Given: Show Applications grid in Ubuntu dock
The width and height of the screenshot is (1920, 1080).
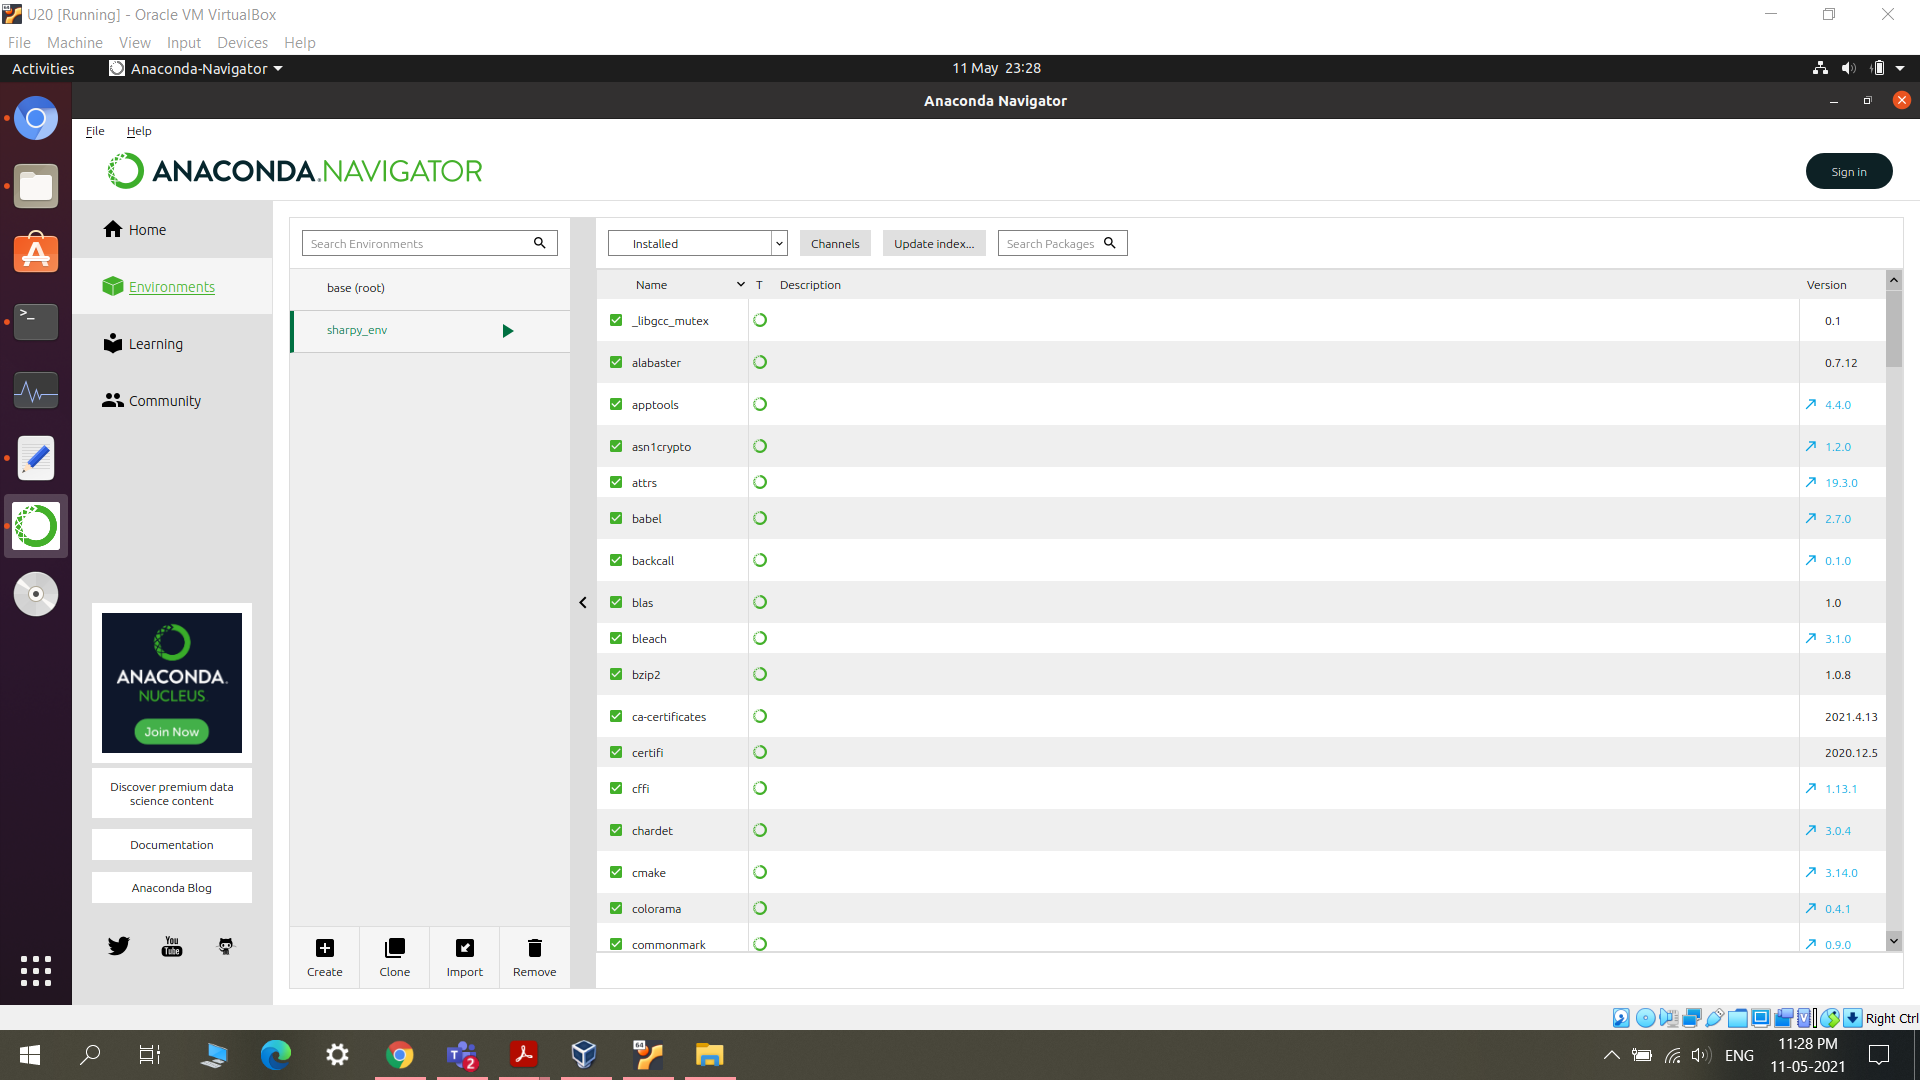Looking at the screenshot, I should [36, 970].
